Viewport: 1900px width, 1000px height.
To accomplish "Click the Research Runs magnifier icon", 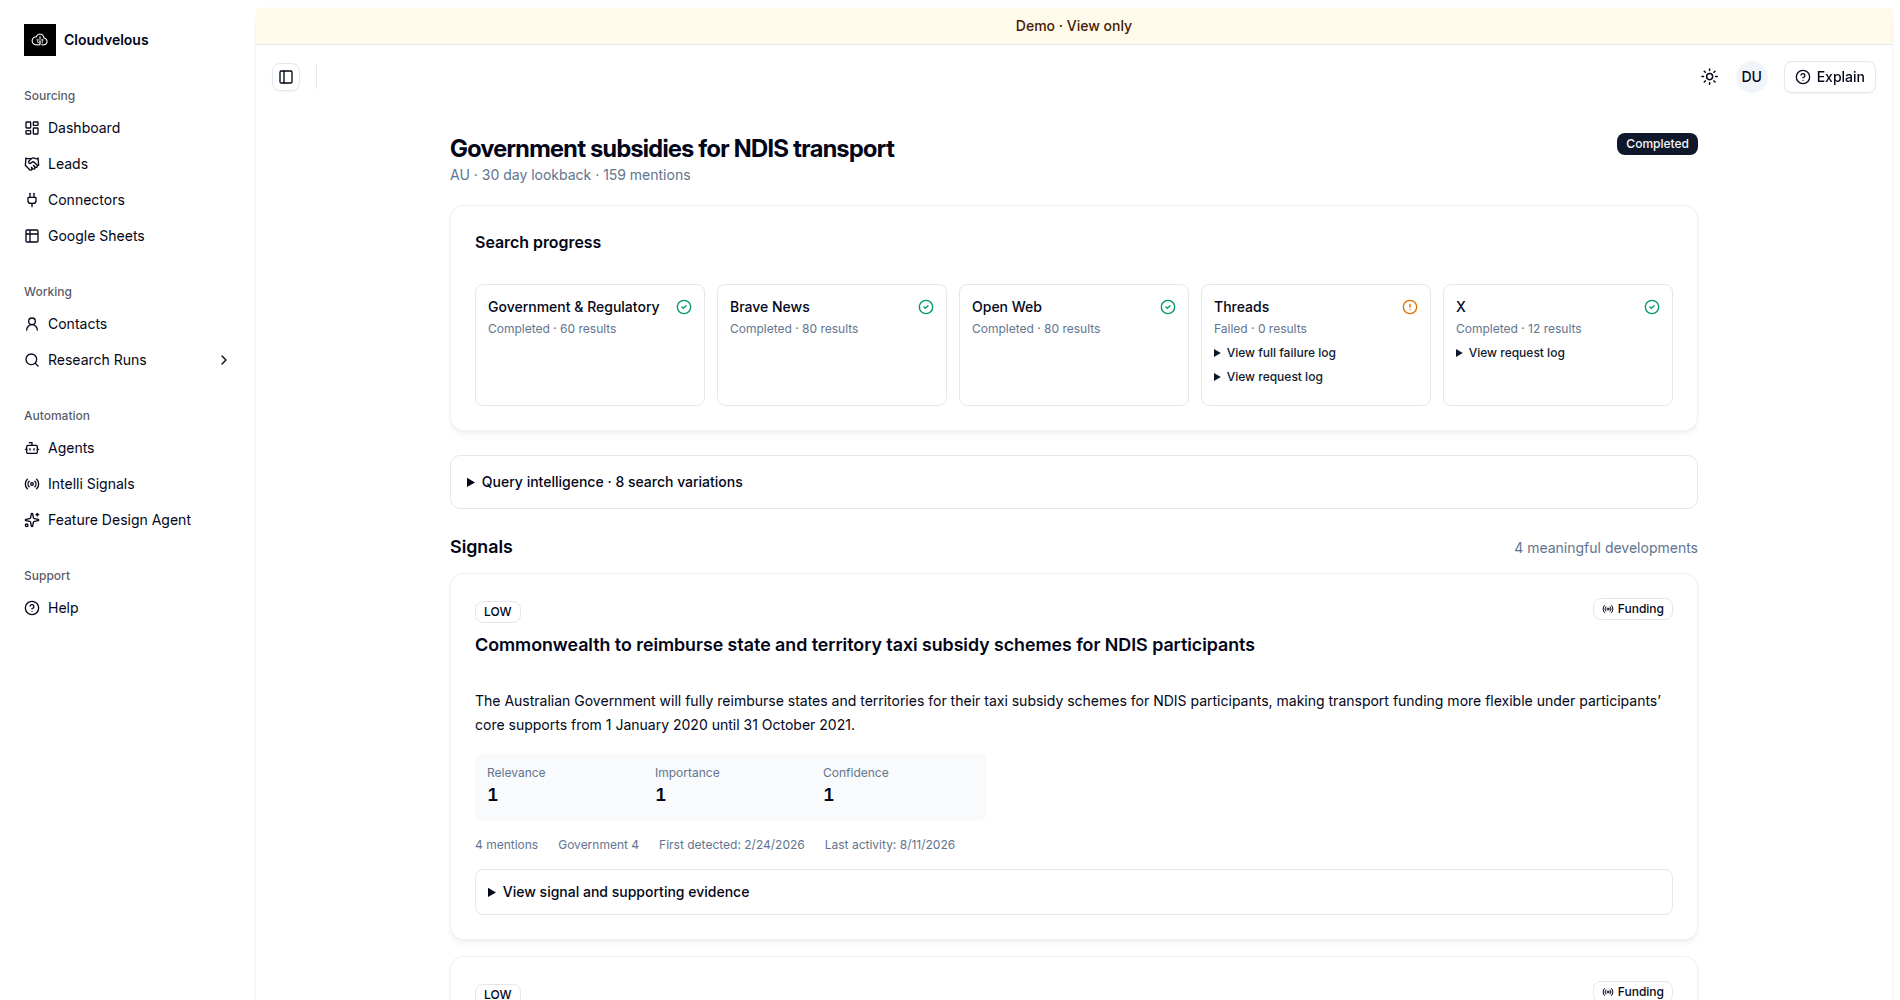I will (32, 360).
